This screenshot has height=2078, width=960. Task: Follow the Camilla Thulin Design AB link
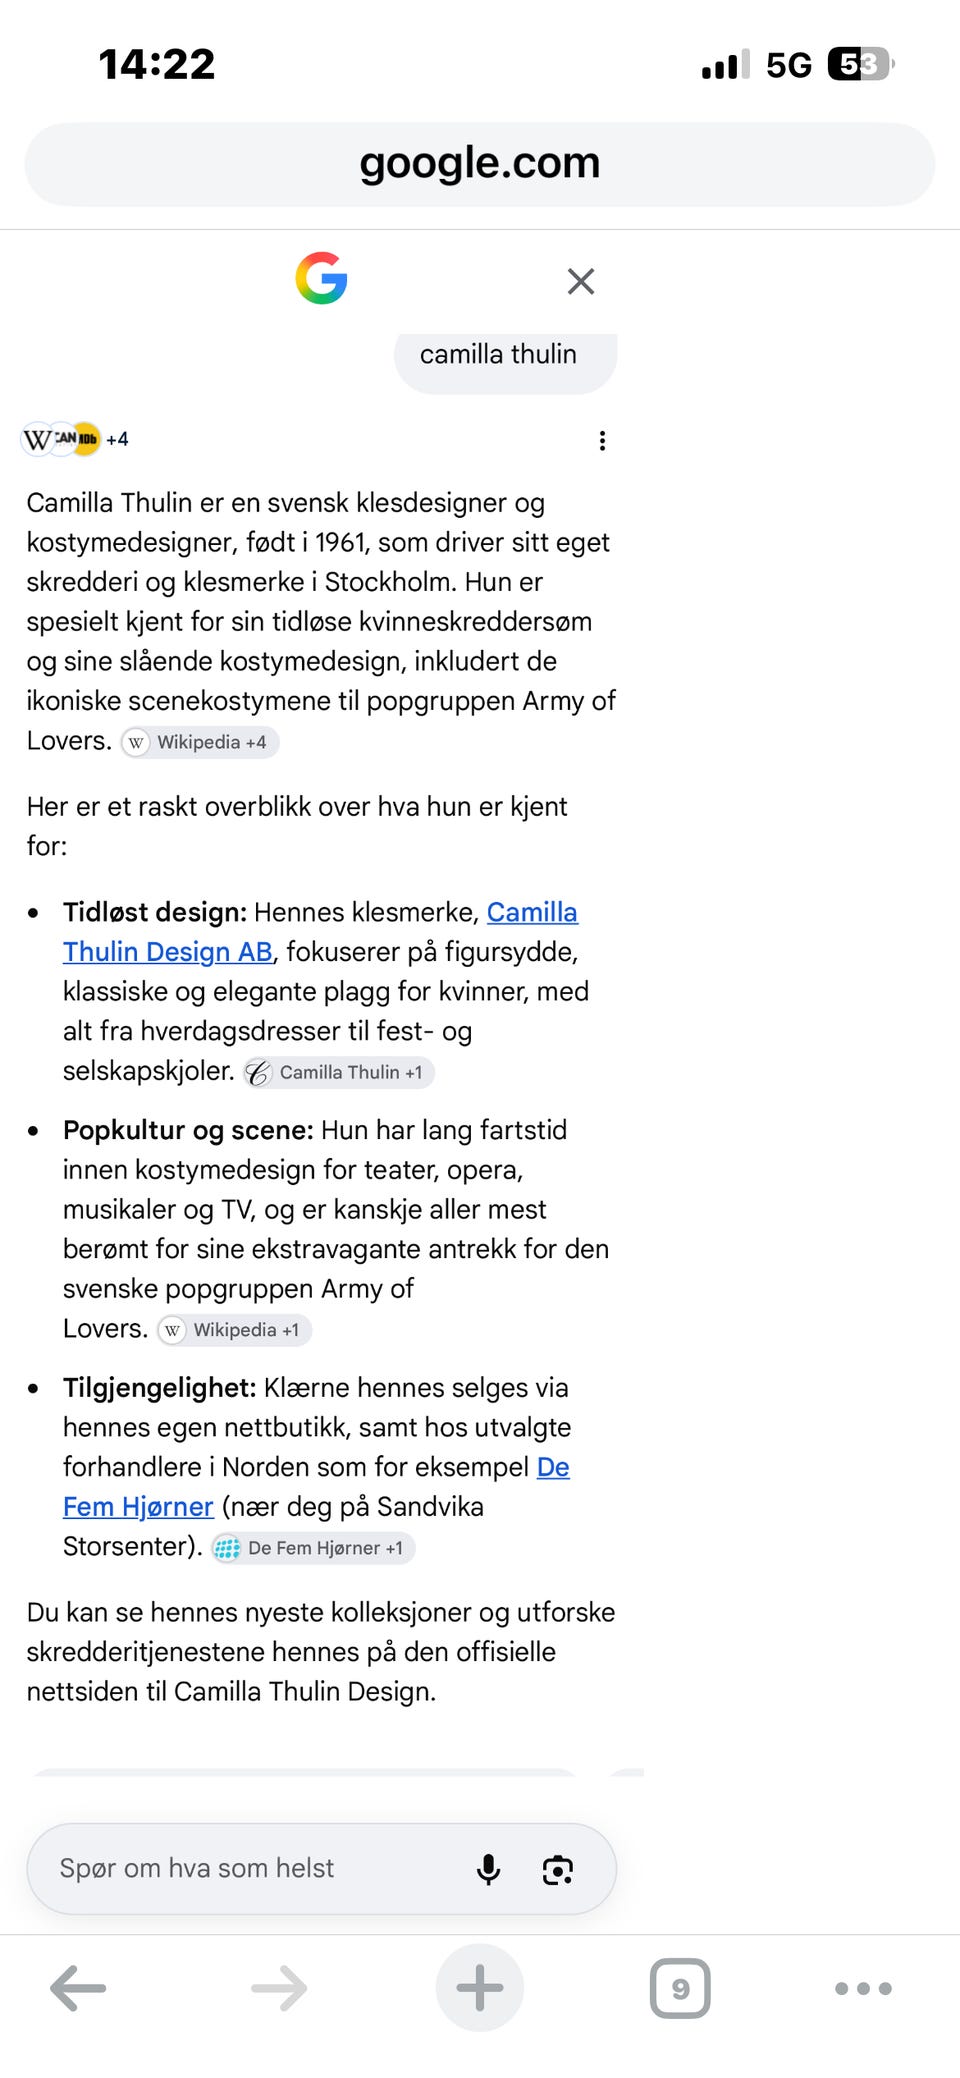click(x=320, y=932)
